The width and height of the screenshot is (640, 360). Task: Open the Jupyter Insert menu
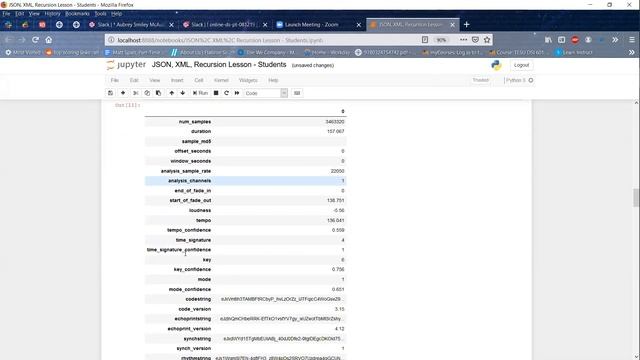coord(177,80)
